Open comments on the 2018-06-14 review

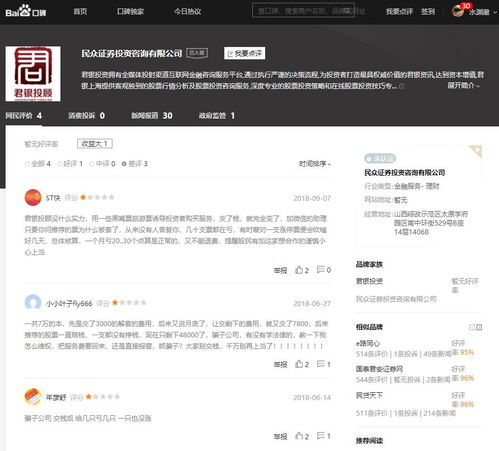[324, 436]
